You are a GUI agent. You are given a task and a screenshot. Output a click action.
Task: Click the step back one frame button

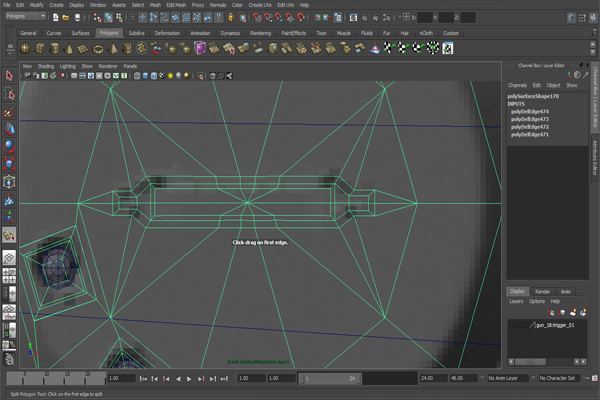coord(155,379)
